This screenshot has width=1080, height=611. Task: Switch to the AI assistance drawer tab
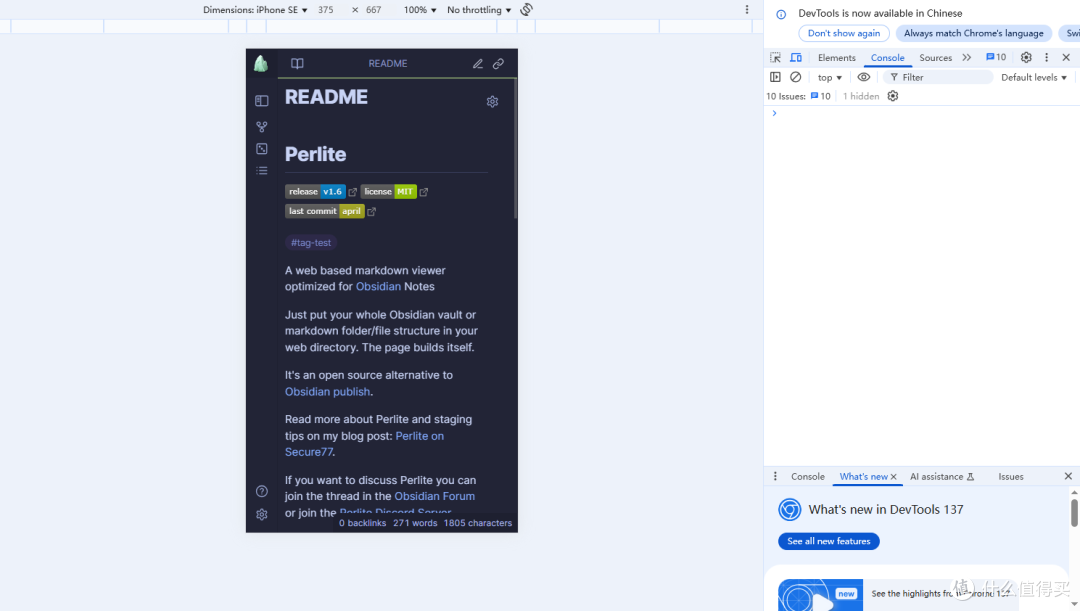(941, 477)
